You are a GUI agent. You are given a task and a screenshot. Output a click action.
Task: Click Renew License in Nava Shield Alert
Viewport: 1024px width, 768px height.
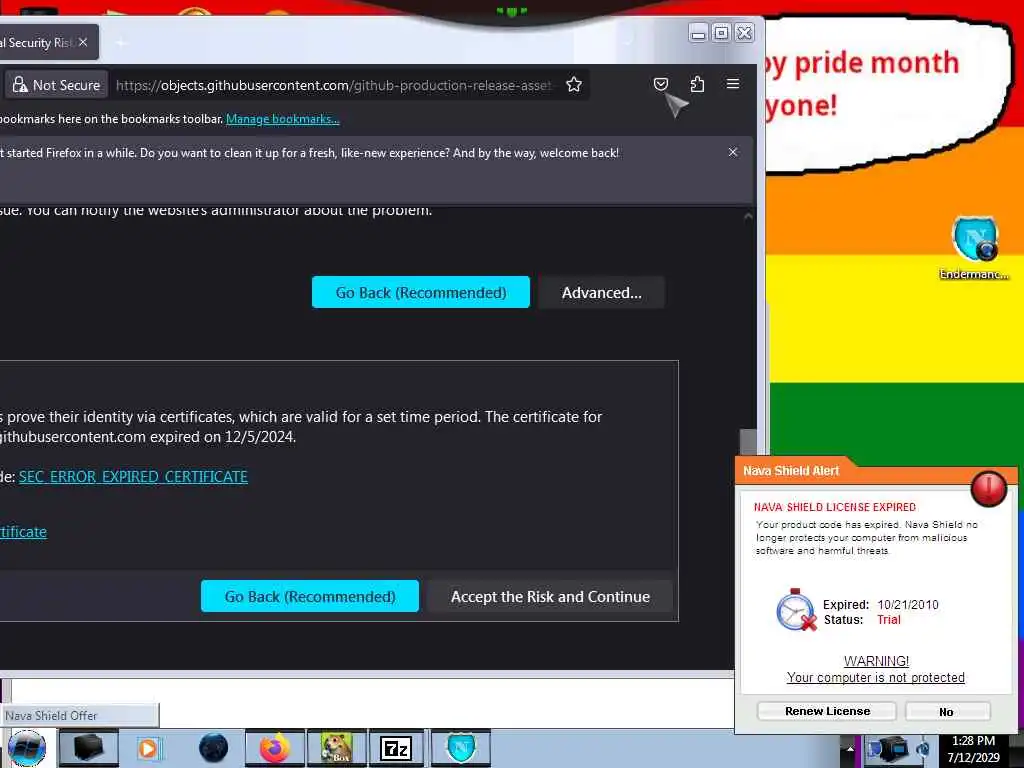[x=827, y=711]
